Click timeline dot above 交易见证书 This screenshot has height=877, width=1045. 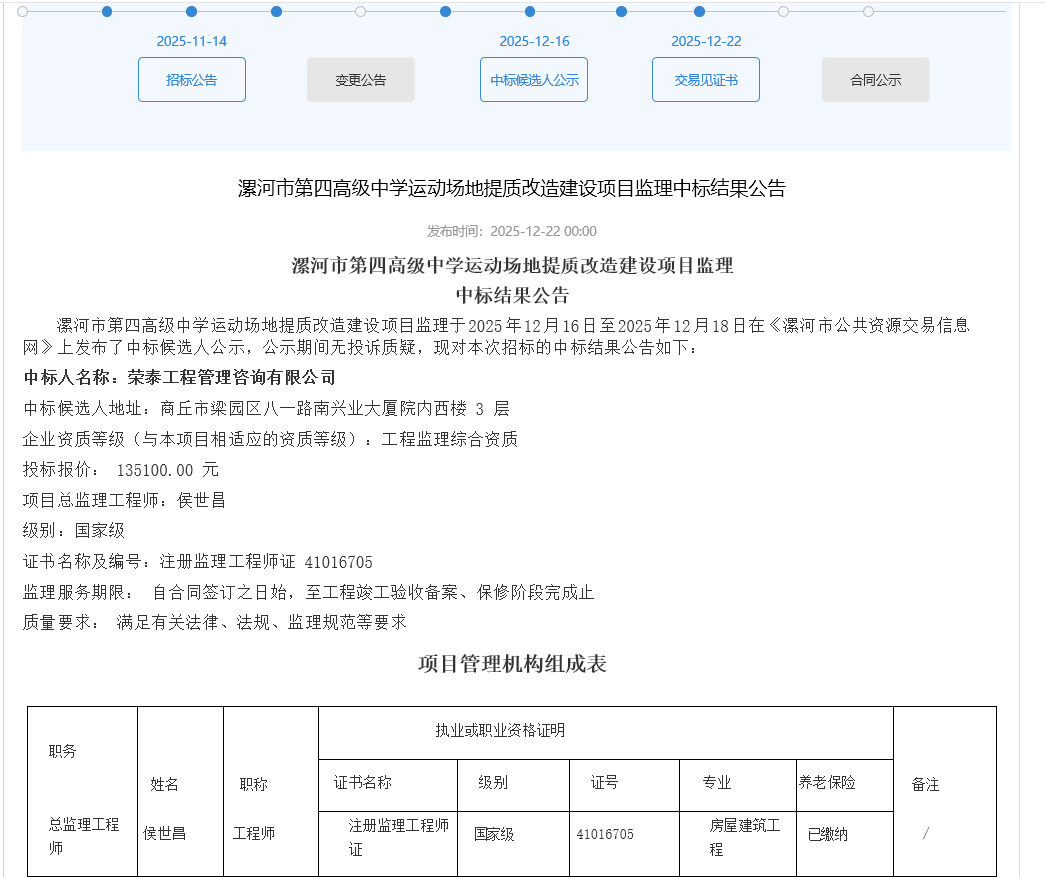(x=699, y=12)
